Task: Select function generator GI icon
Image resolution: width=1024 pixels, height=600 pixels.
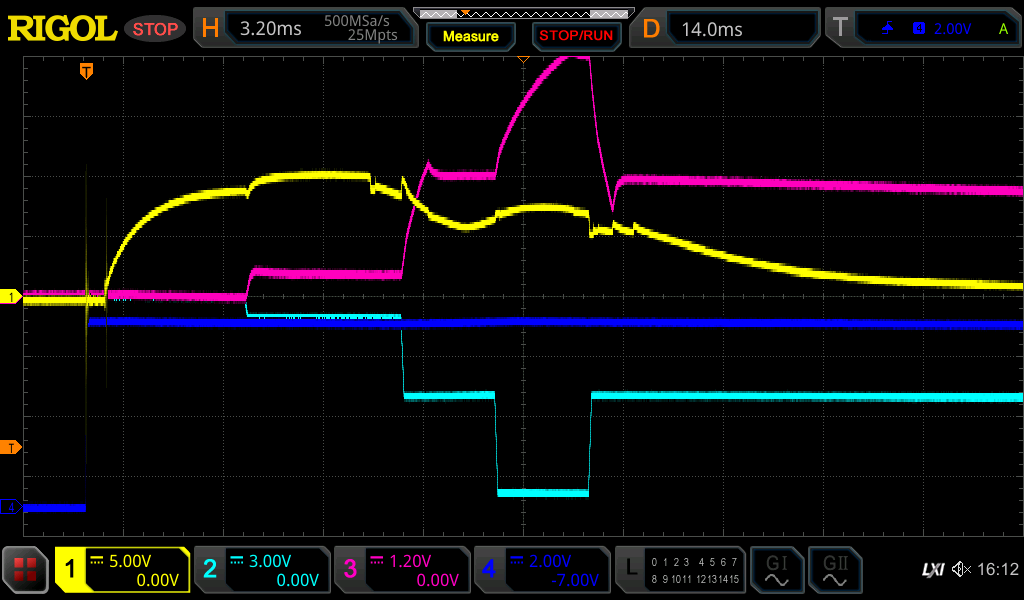Action: click(x=776, y=570)
